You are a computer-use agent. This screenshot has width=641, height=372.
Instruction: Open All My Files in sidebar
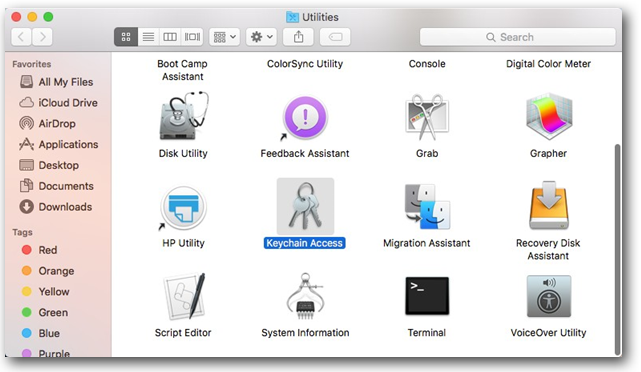point(57,82)
